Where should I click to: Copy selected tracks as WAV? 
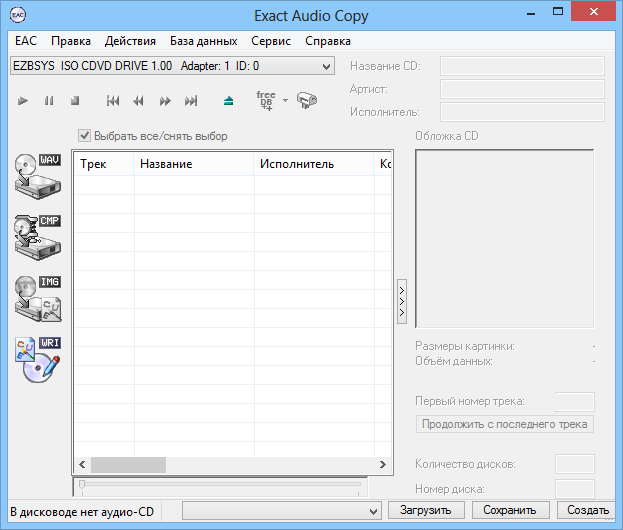click(38, 176)
